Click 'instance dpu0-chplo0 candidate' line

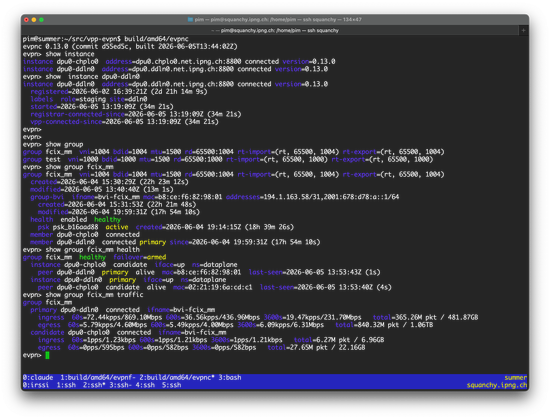pos(134,264)
